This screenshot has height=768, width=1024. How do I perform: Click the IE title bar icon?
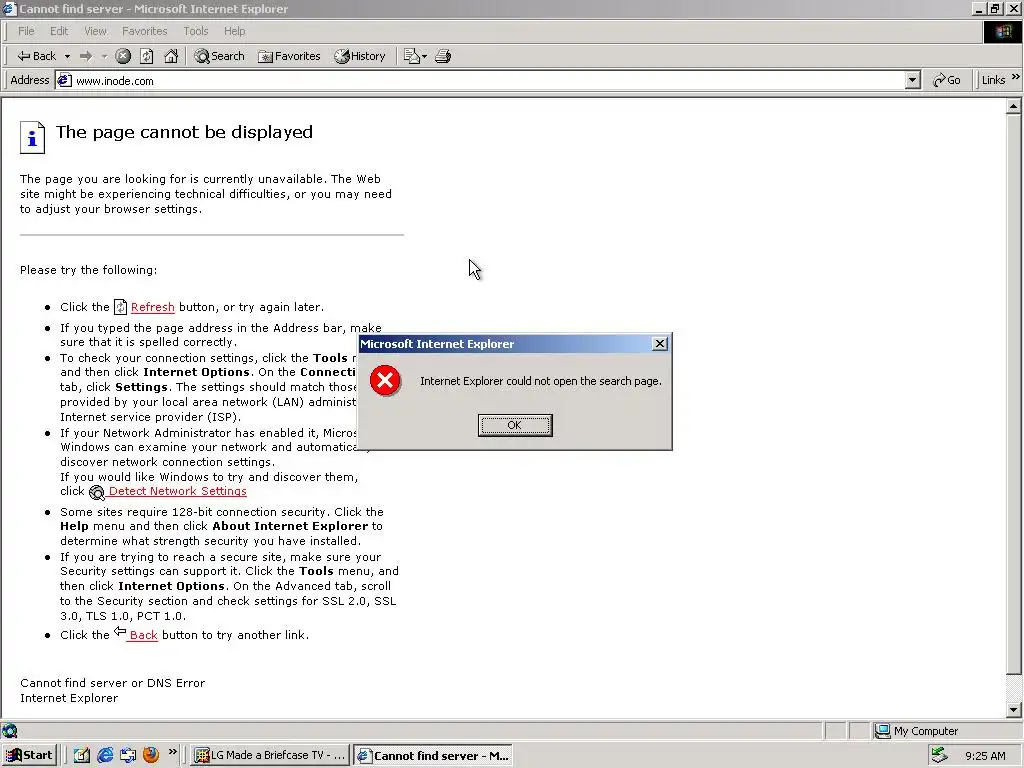8,8
